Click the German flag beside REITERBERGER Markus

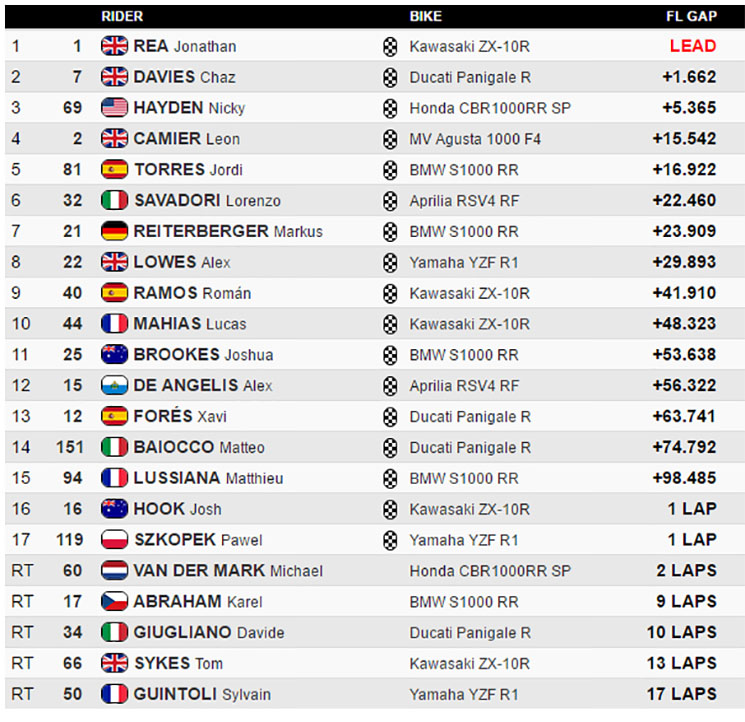click(x=114, y=231)
